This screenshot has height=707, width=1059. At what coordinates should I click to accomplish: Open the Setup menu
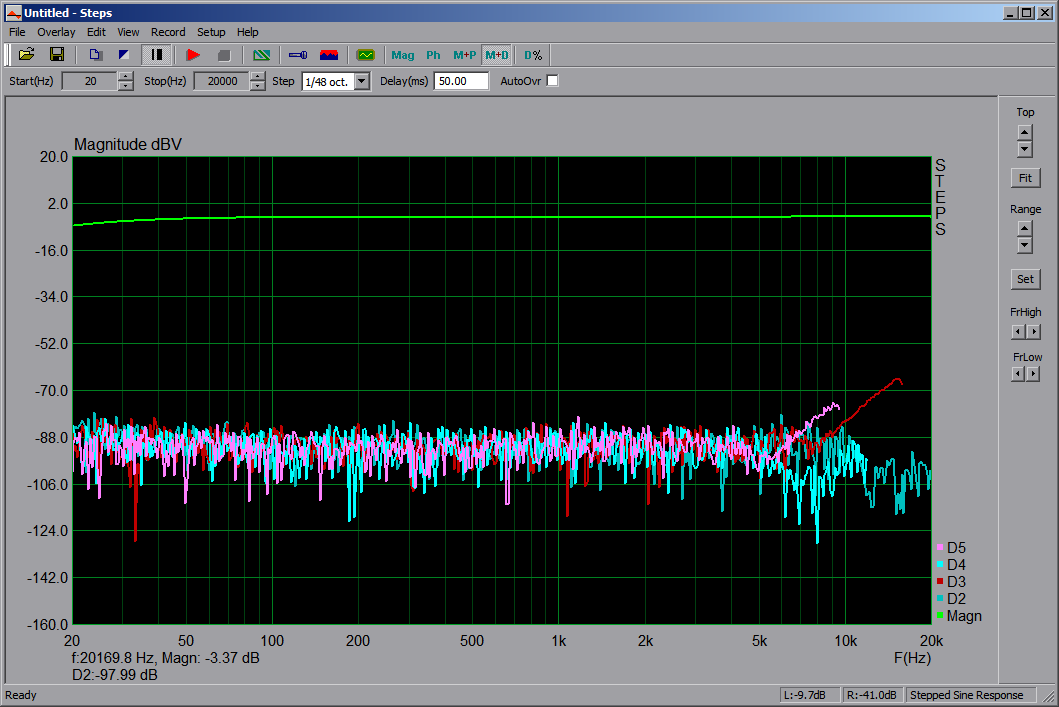pos(211,32)
